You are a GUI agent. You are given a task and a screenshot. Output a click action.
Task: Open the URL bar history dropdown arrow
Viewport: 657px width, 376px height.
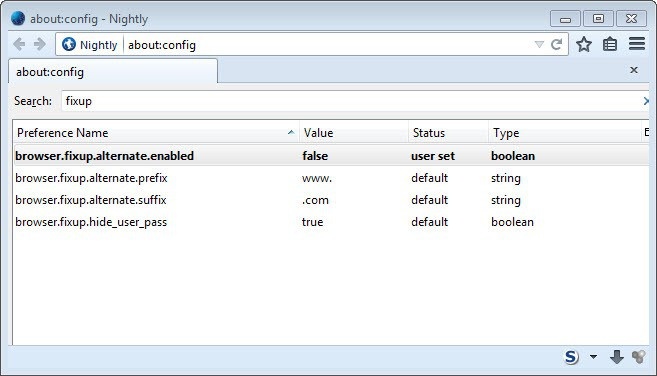point(539,44)
